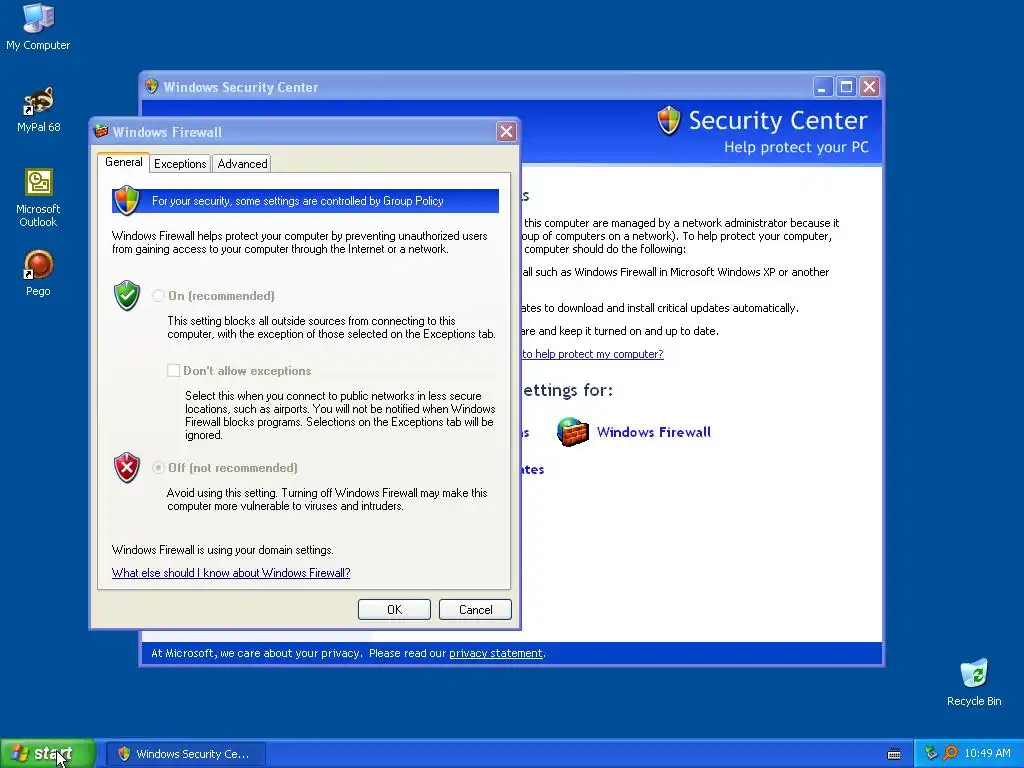
Task: Click the Security Center shield logo
Action: (x=669, y=121)
